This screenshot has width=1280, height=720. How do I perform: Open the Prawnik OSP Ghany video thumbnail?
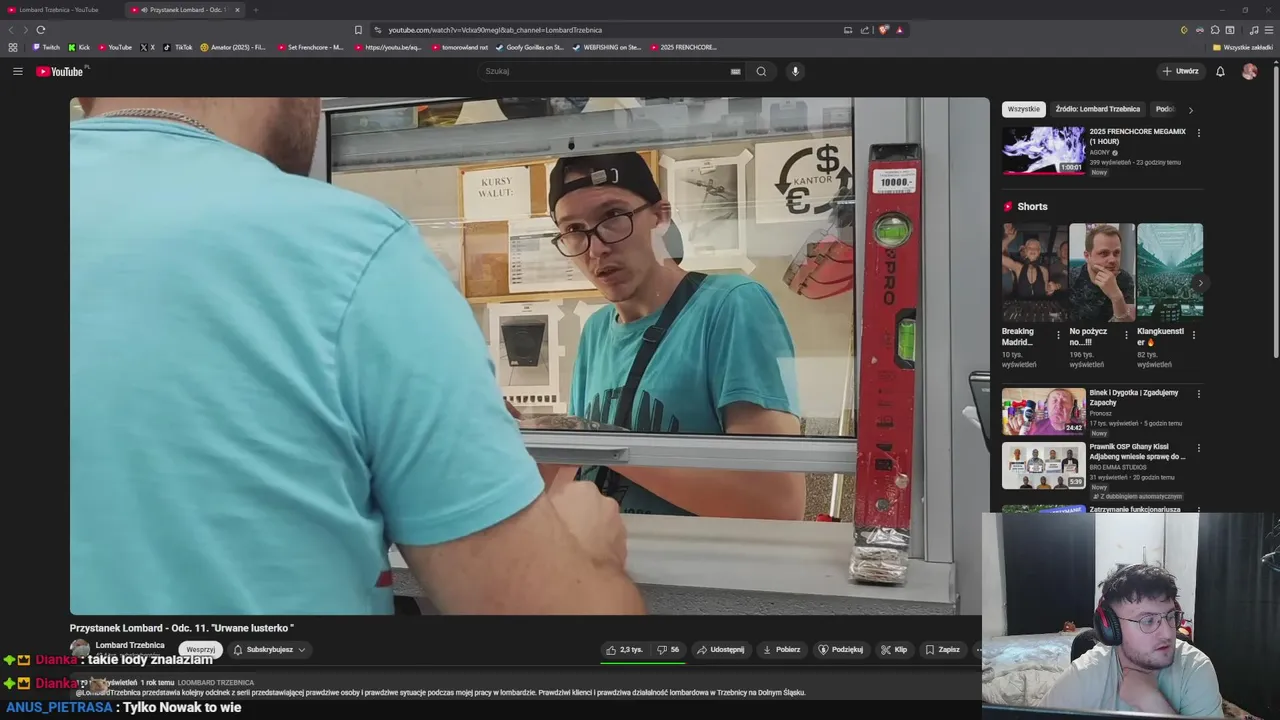tap(1043, 465)
